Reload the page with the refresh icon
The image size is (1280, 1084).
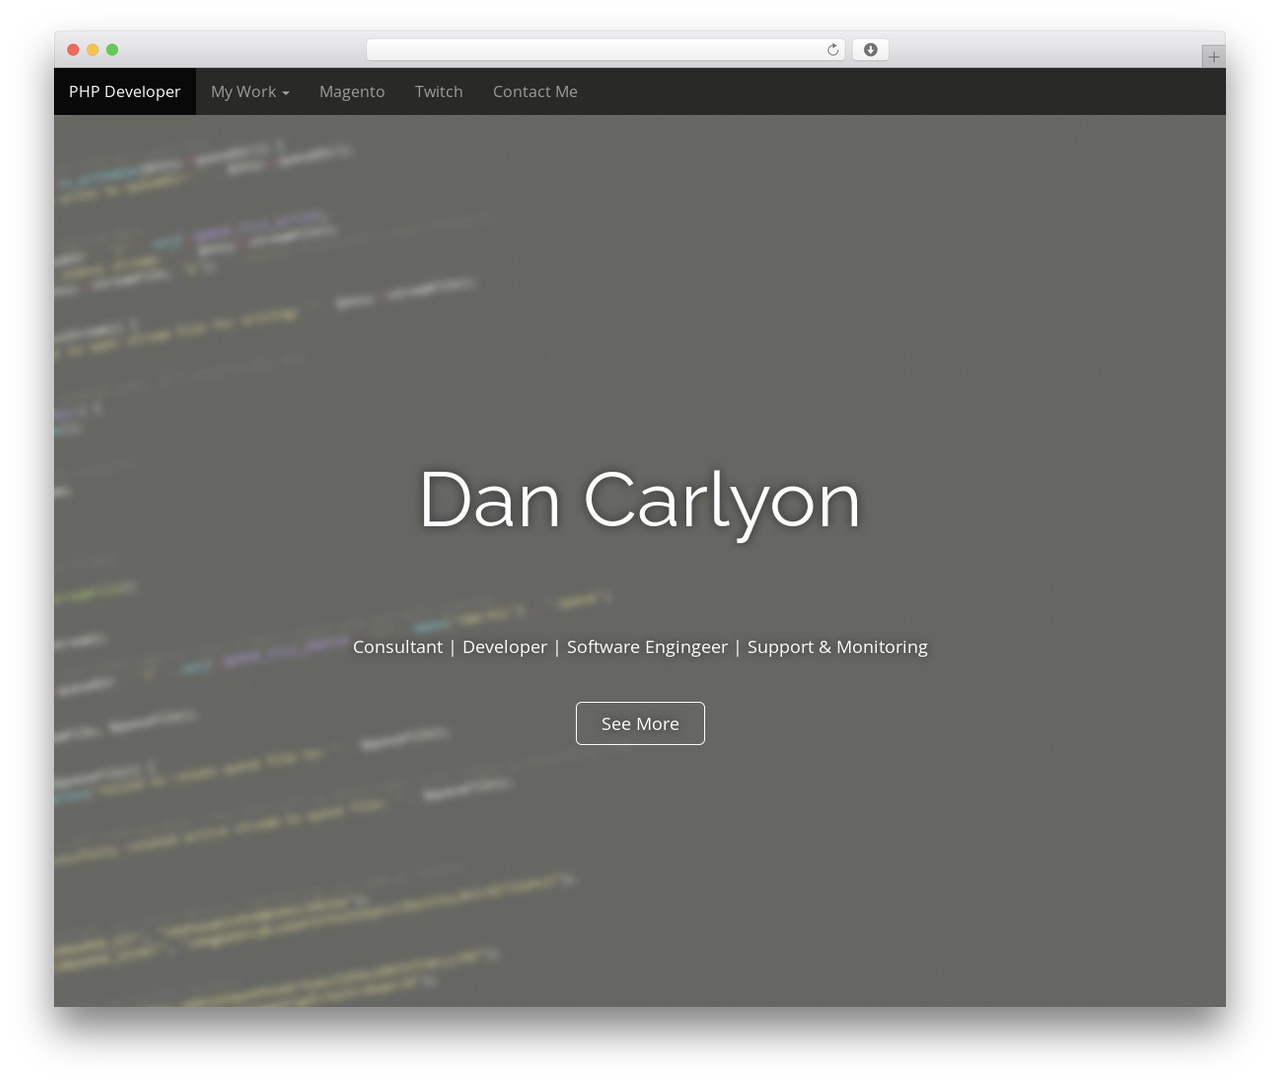833,50
